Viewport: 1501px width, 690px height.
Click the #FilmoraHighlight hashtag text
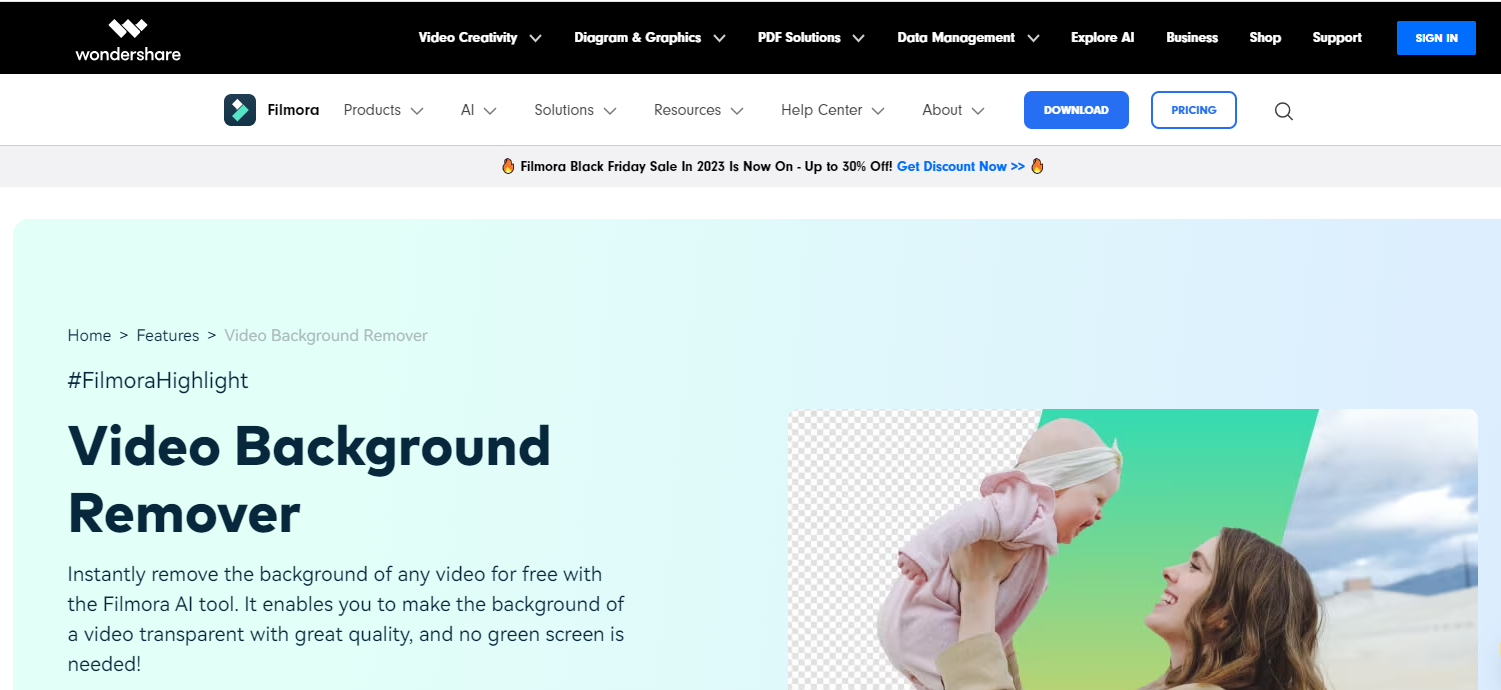click(158, 380)
